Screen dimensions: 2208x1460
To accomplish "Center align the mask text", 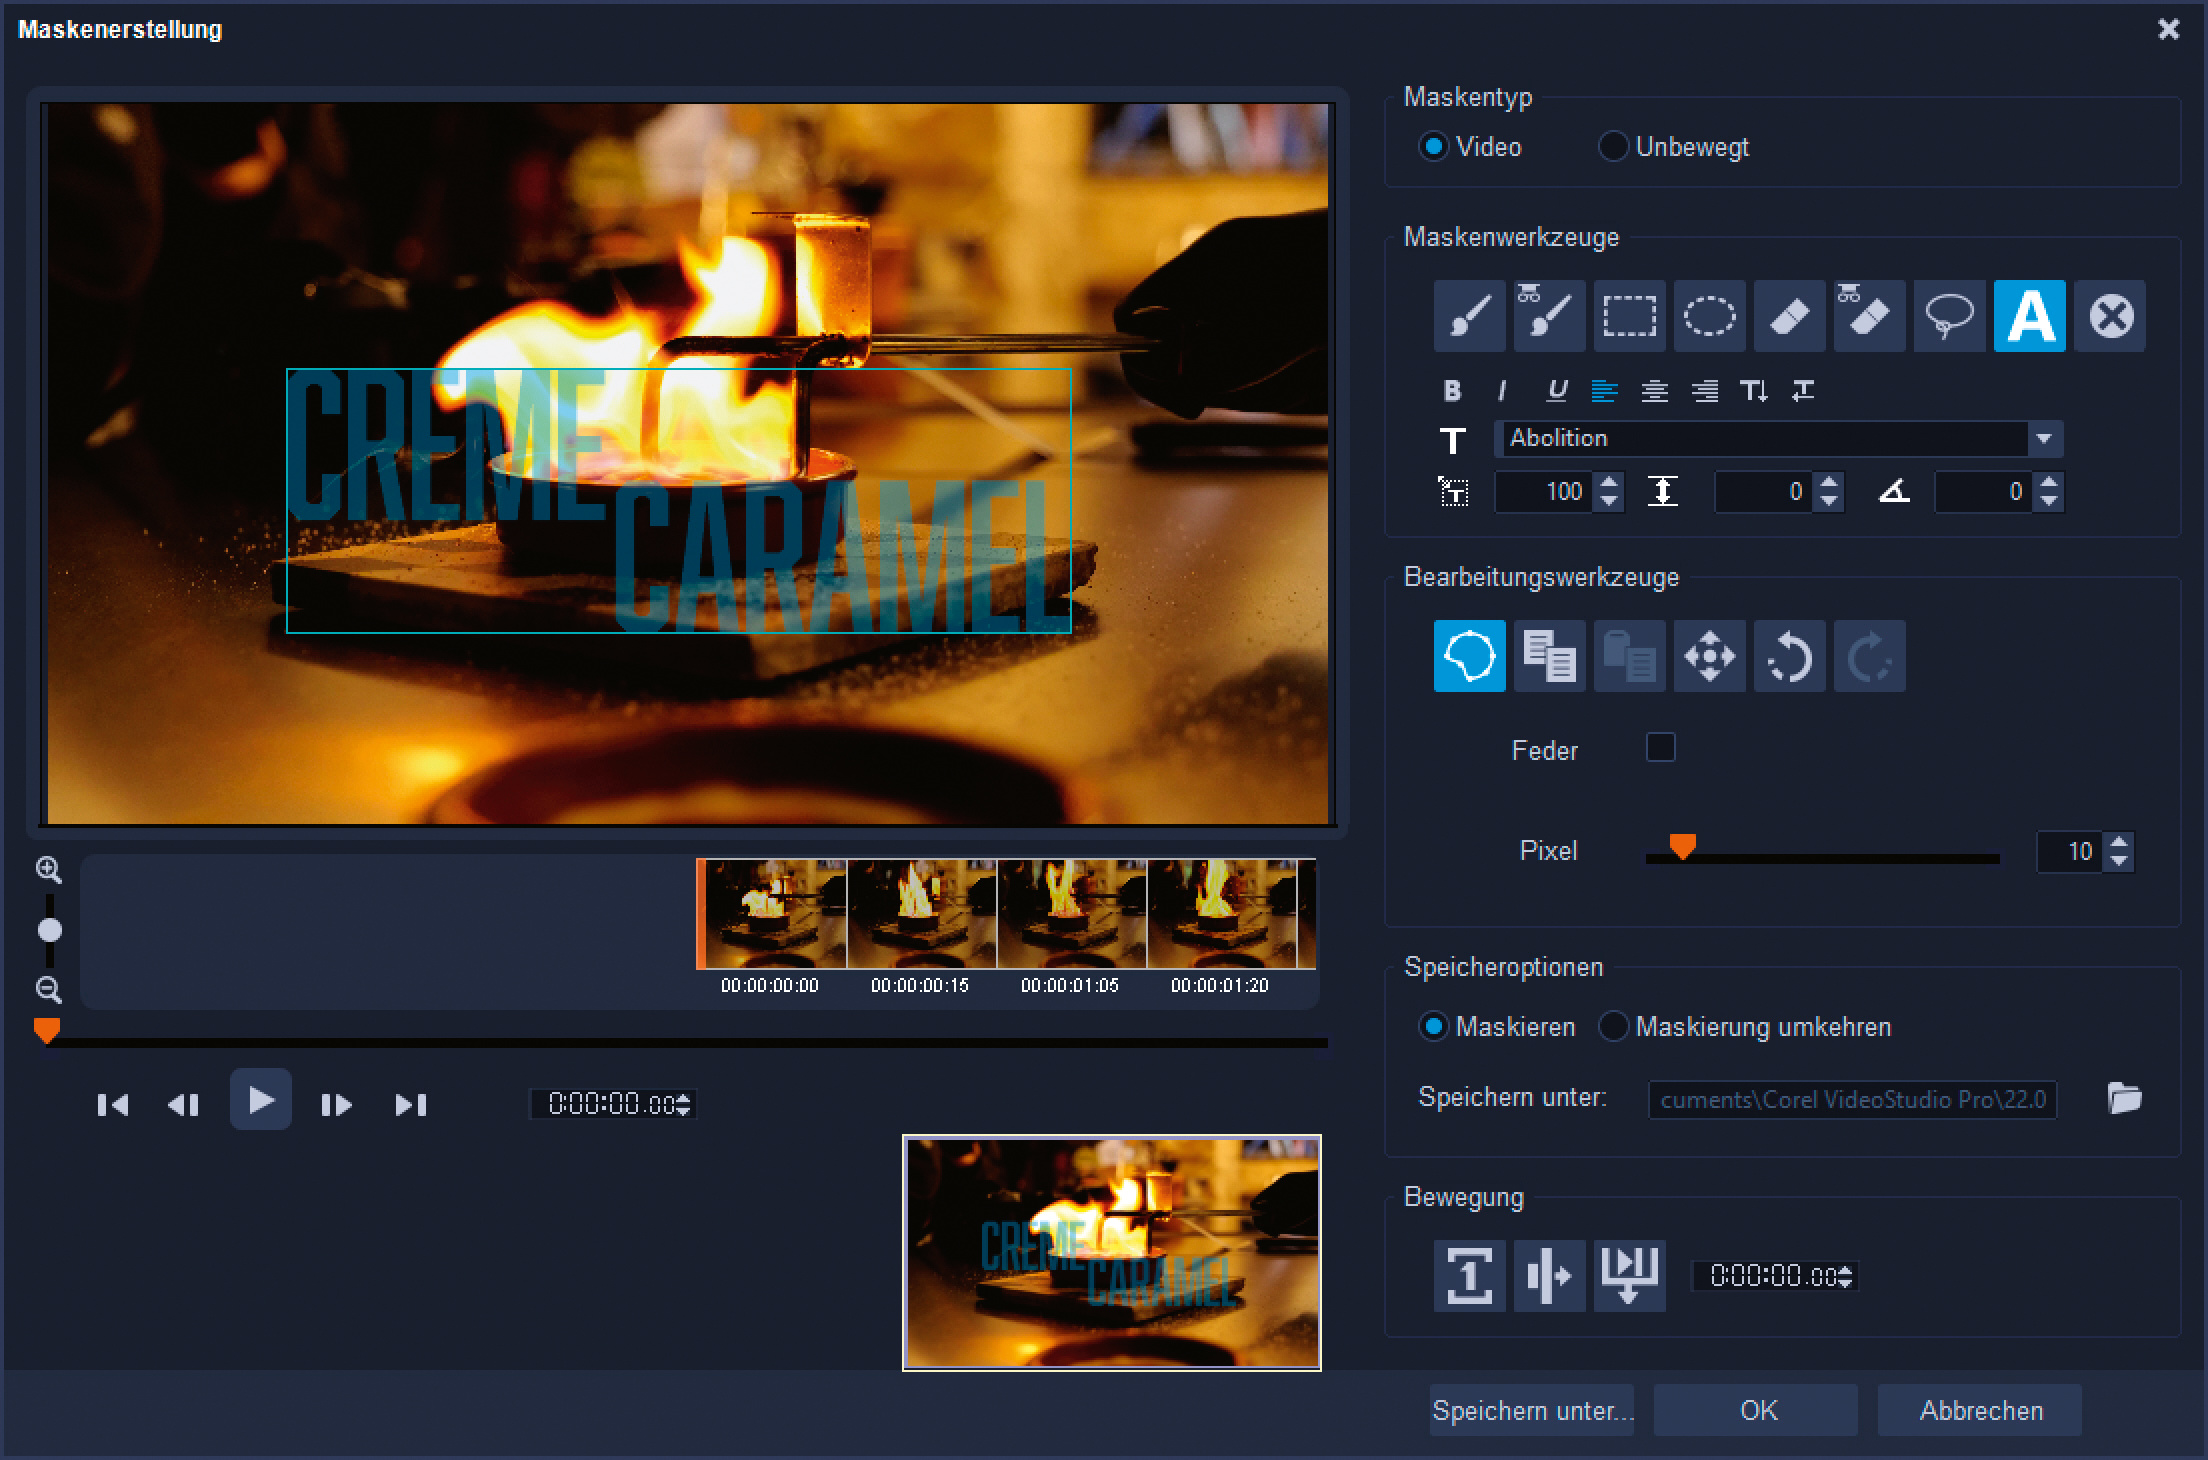I will [1654, 391].
